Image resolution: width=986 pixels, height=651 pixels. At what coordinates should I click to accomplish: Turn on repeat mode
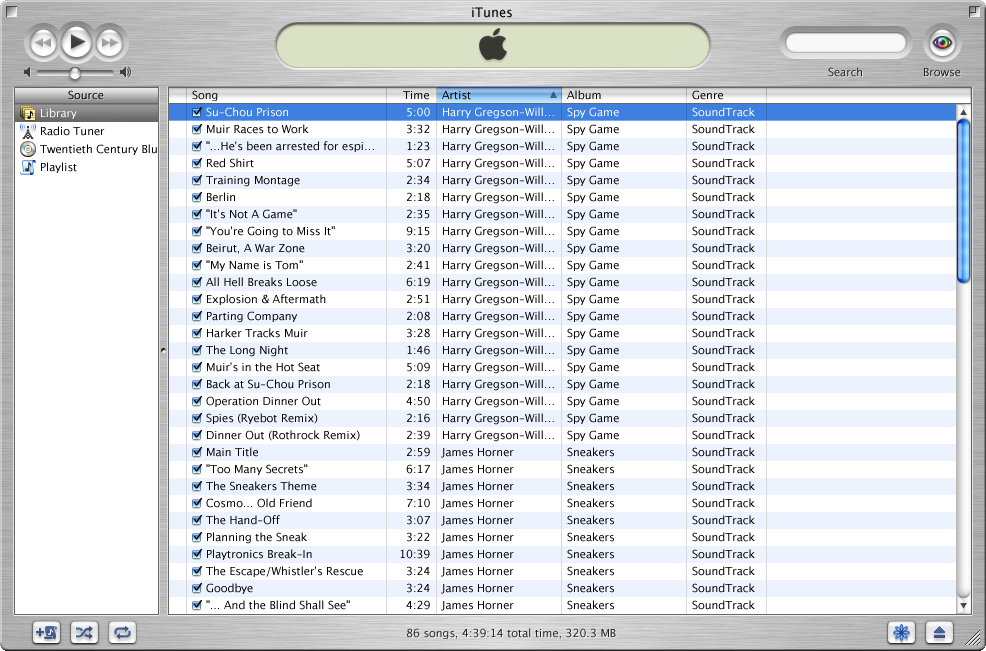pos(122,632)
